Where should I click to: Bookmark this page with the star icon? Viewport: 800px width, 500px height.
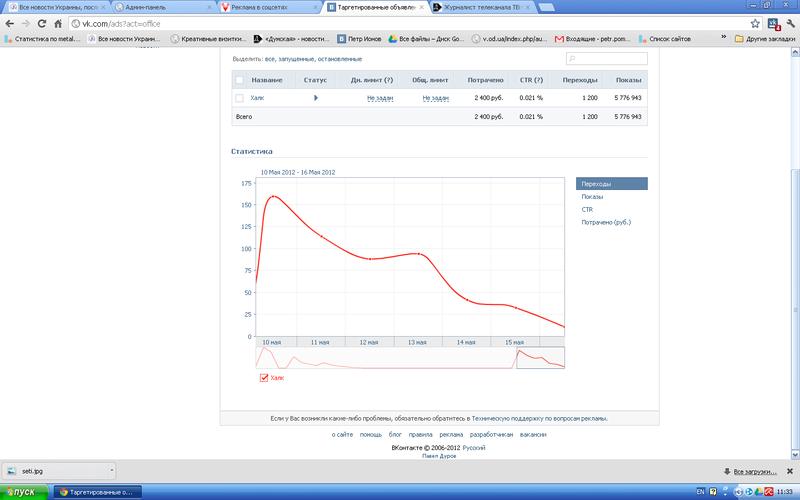755,23
